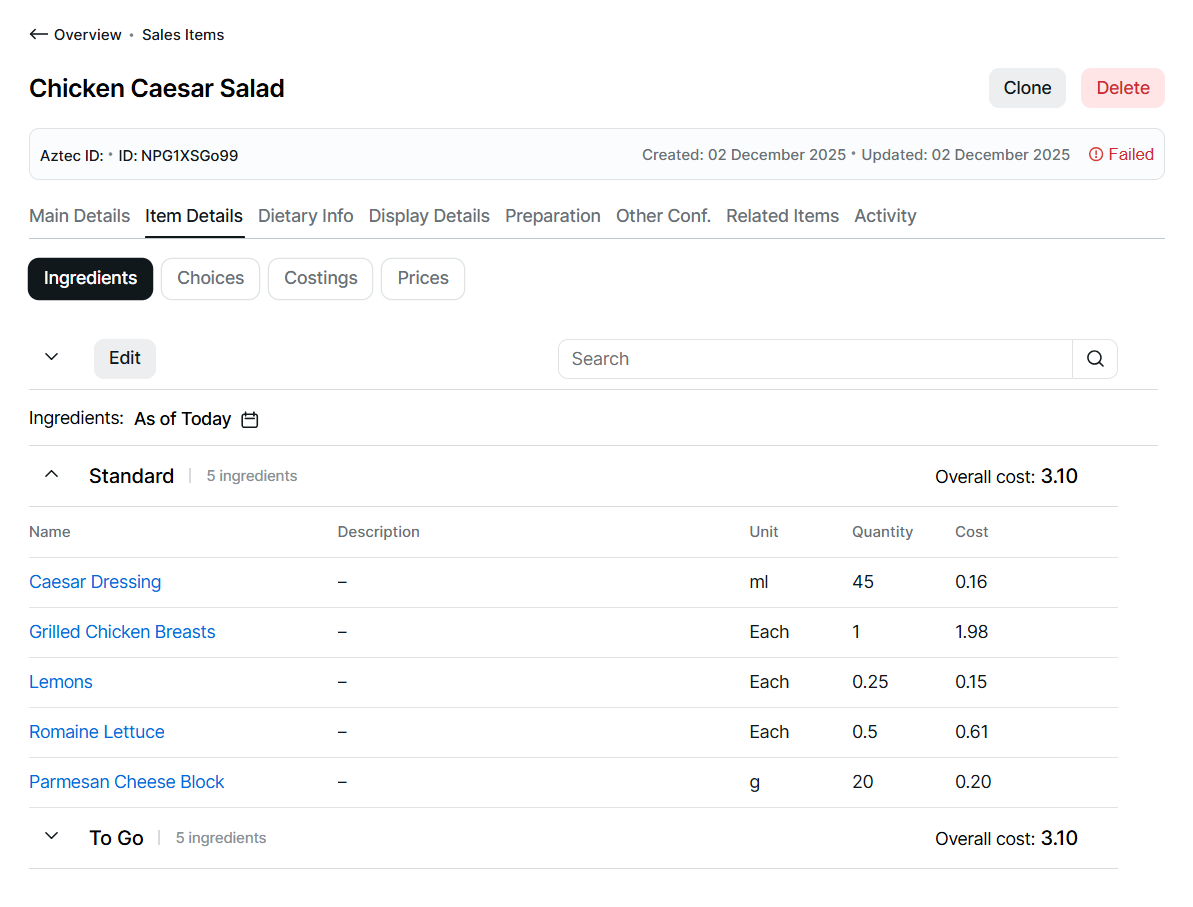Go to the Preparation tab
This screenshot has height=907, width=1193.
click(552, 216)
